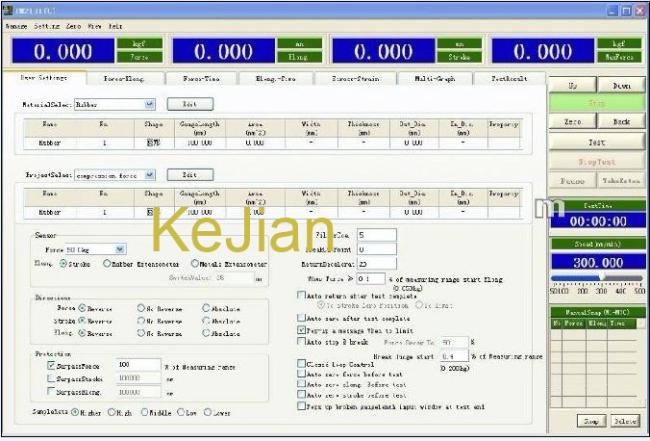
Task: Expand the MaterialSelect dropdown
Action: pyautogui.click(x=150, y=103)
